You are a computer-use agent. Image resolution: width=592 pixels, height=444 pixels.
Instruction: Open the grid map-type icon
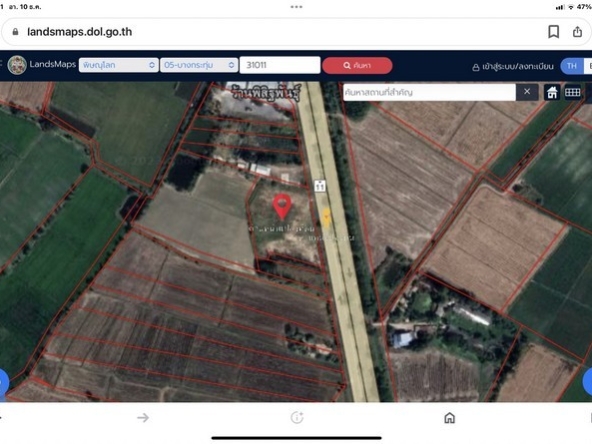click(x=572, y=92)
